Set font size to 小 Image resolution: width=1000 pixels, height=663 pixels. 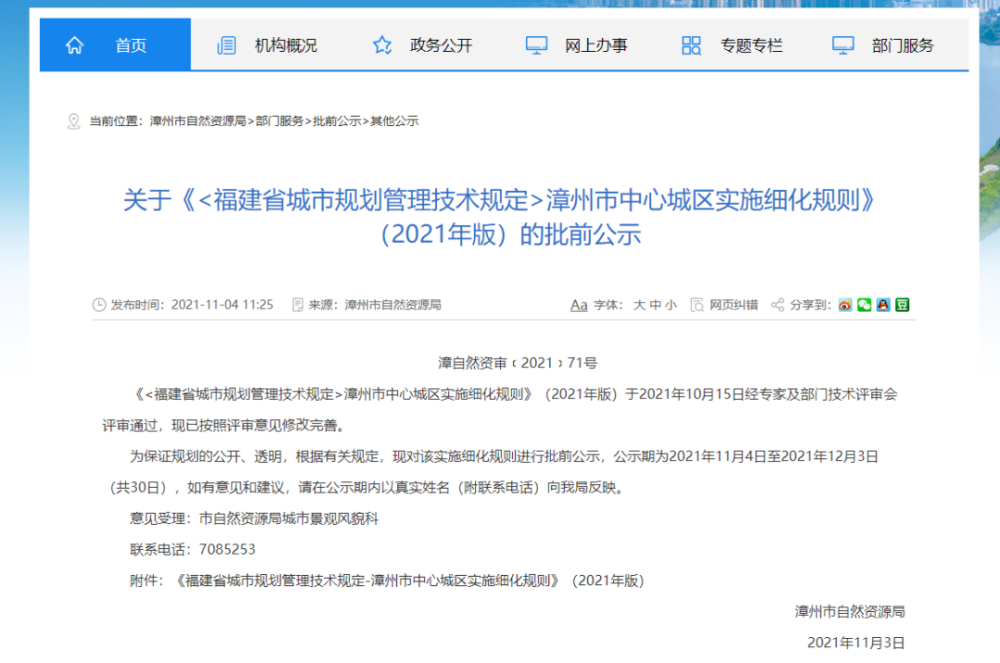tap(671, 305)
